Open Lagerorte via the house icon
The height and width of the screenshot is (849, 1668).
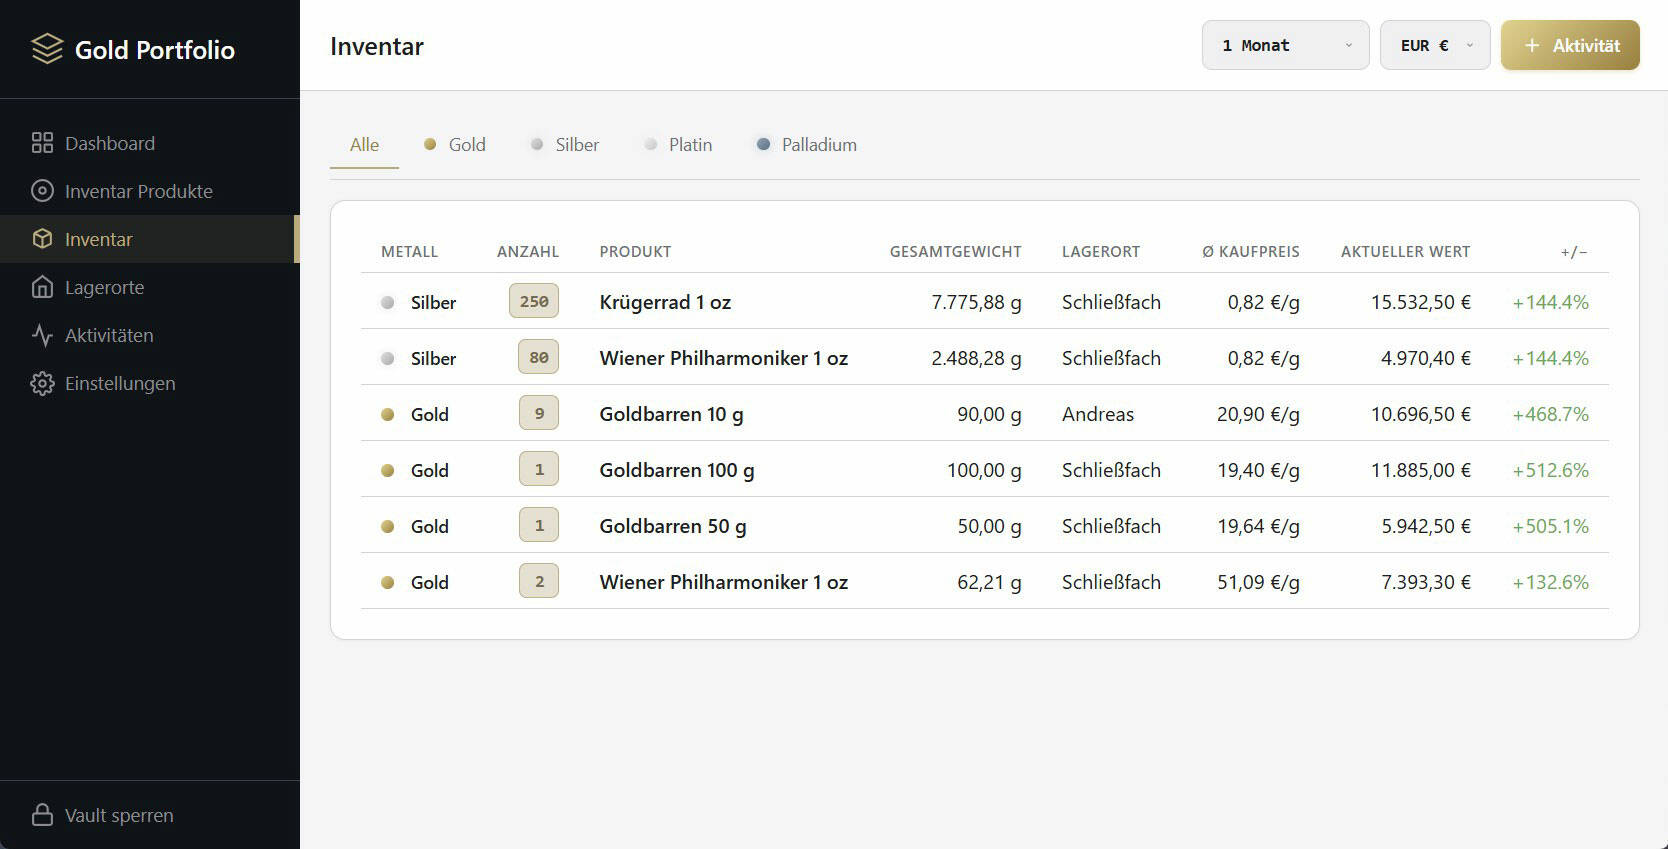coord(42,287)
